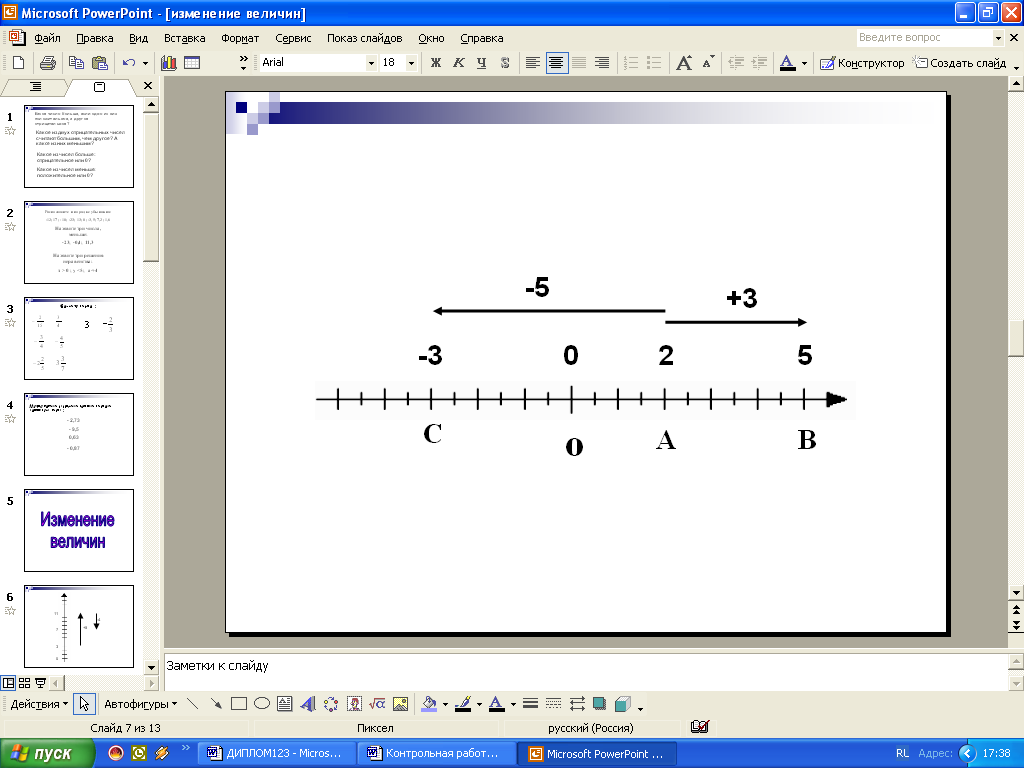Insert a text box
The image size is (1024, 768).
click(x=285, y=703)
